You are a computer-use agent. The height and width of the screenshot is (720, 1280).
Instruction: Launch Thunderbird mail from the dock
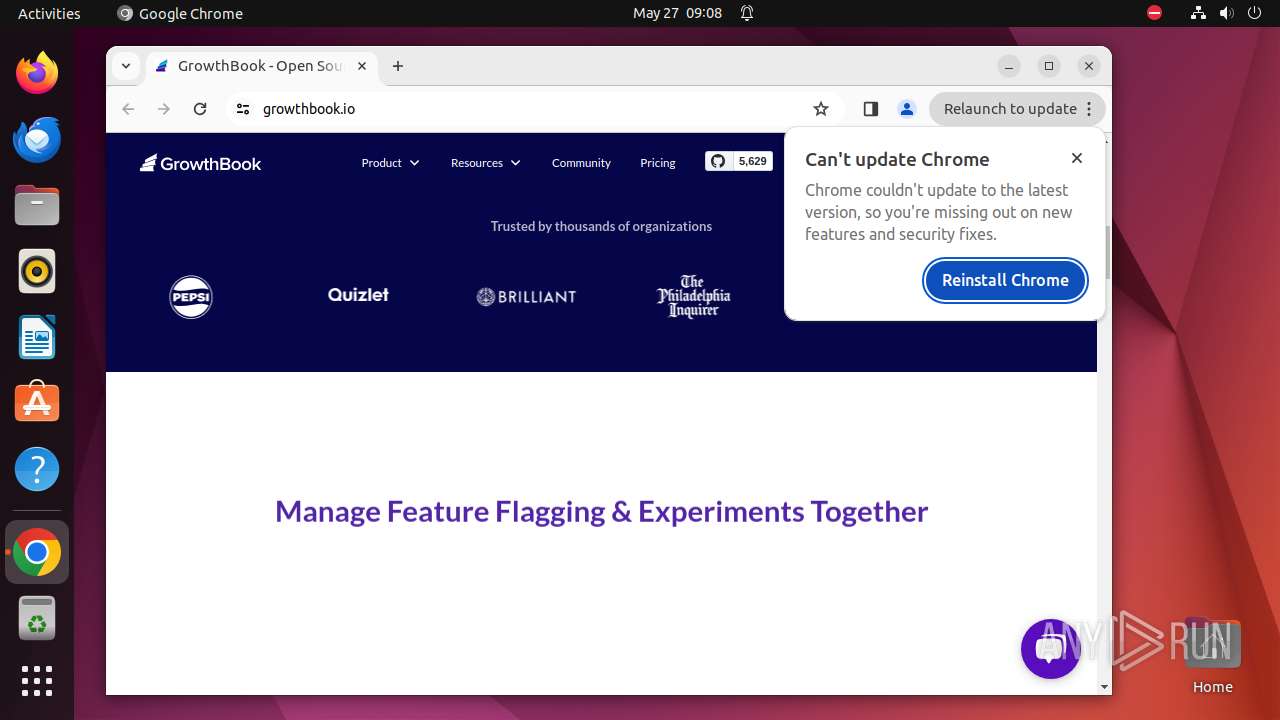pyautogui.click(x=37, y=139)
